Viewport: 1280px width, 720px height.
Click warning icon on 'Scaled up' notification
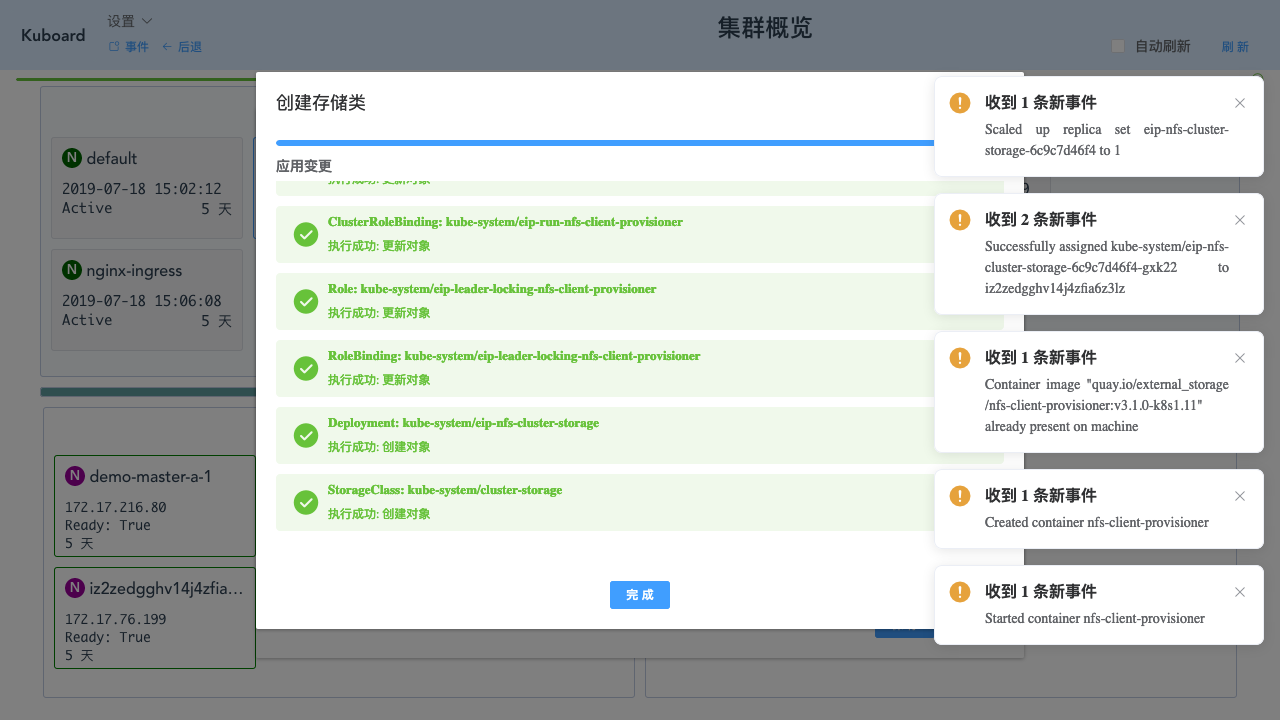[x=960, y=103]
